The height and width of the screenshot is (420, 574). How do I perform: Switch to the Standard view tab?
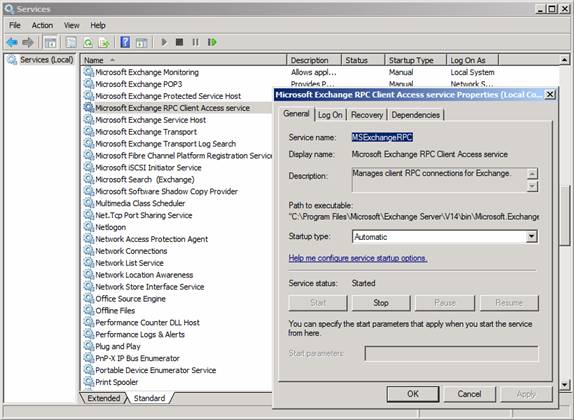(149, 398)
